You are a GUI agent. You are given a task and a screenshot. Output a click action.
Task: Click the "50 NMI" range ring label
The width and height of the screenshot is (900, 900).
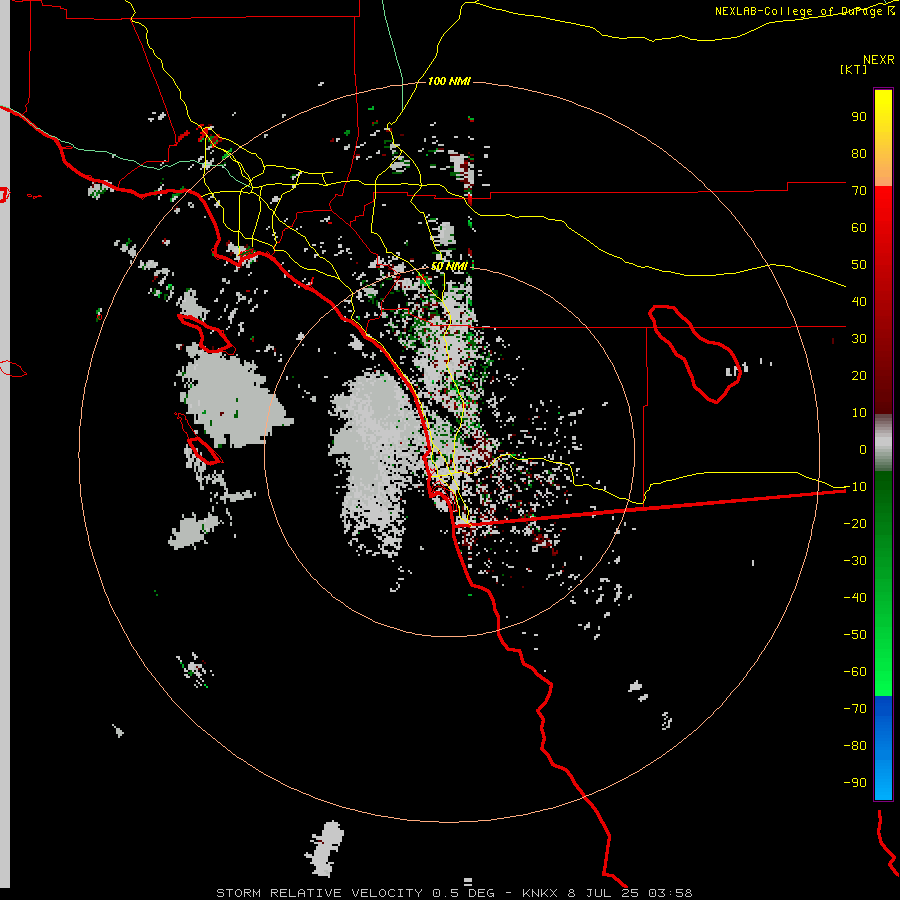(449, 266)
